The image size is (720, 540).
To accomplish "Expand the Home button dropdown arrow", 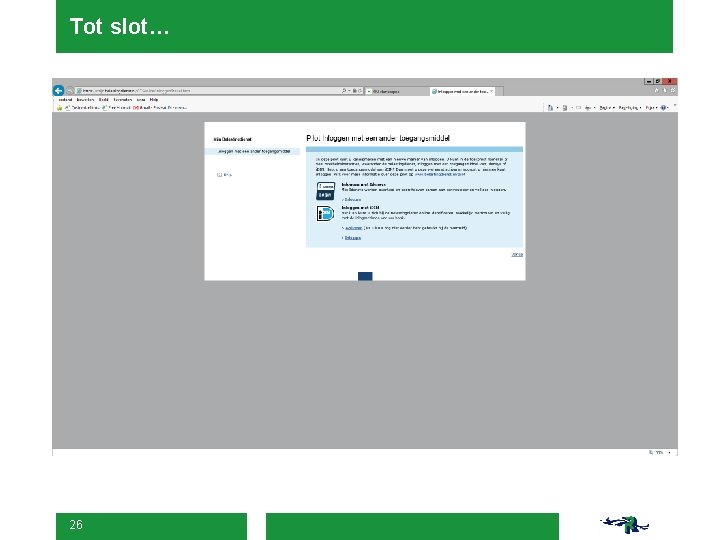I will click(557, 108).
